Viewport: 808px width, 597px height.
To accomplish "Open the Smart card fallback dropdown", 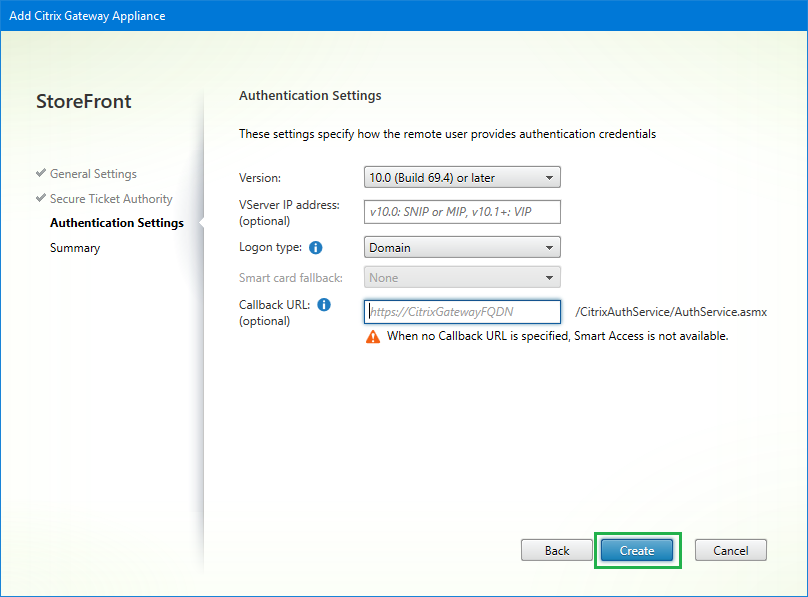I will (462, 278).
